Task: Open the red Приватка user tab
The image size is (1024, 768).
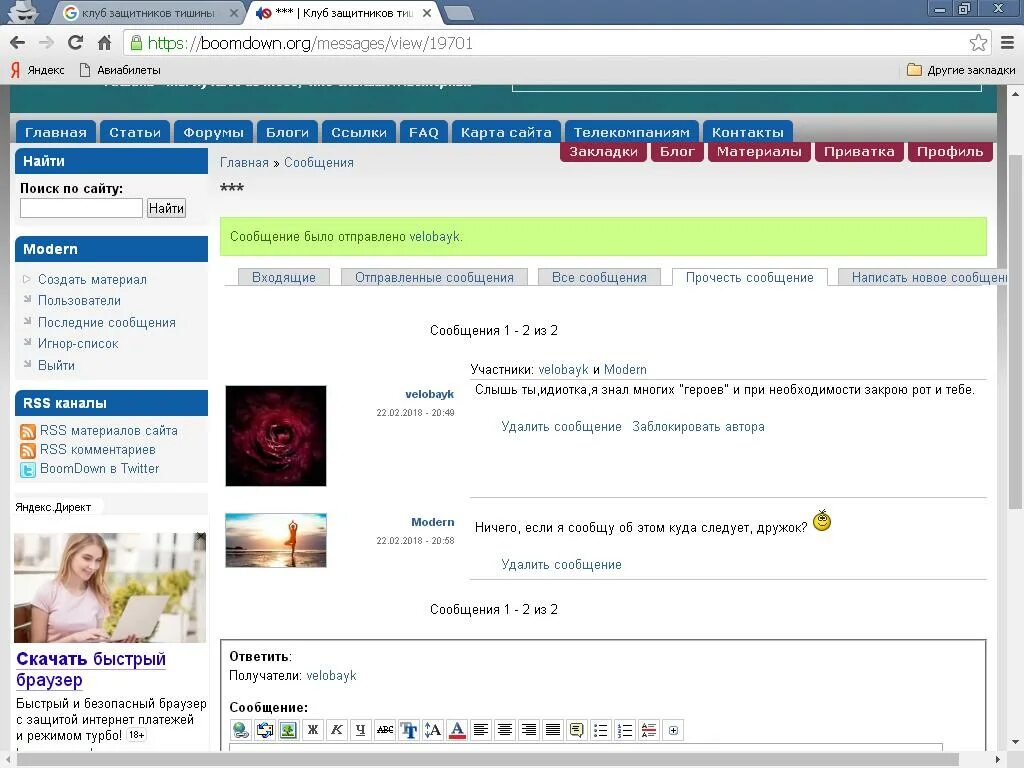Action: [859, 152]
